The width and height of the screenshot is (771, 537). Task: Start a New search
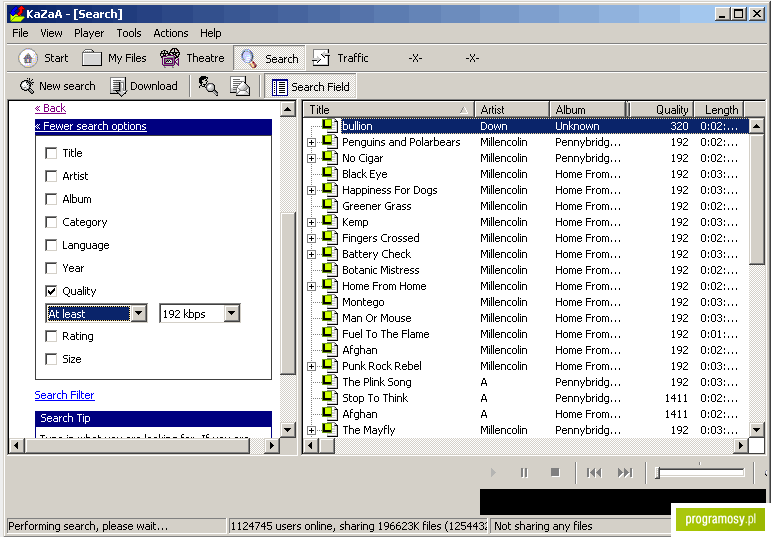click(58, 86)
